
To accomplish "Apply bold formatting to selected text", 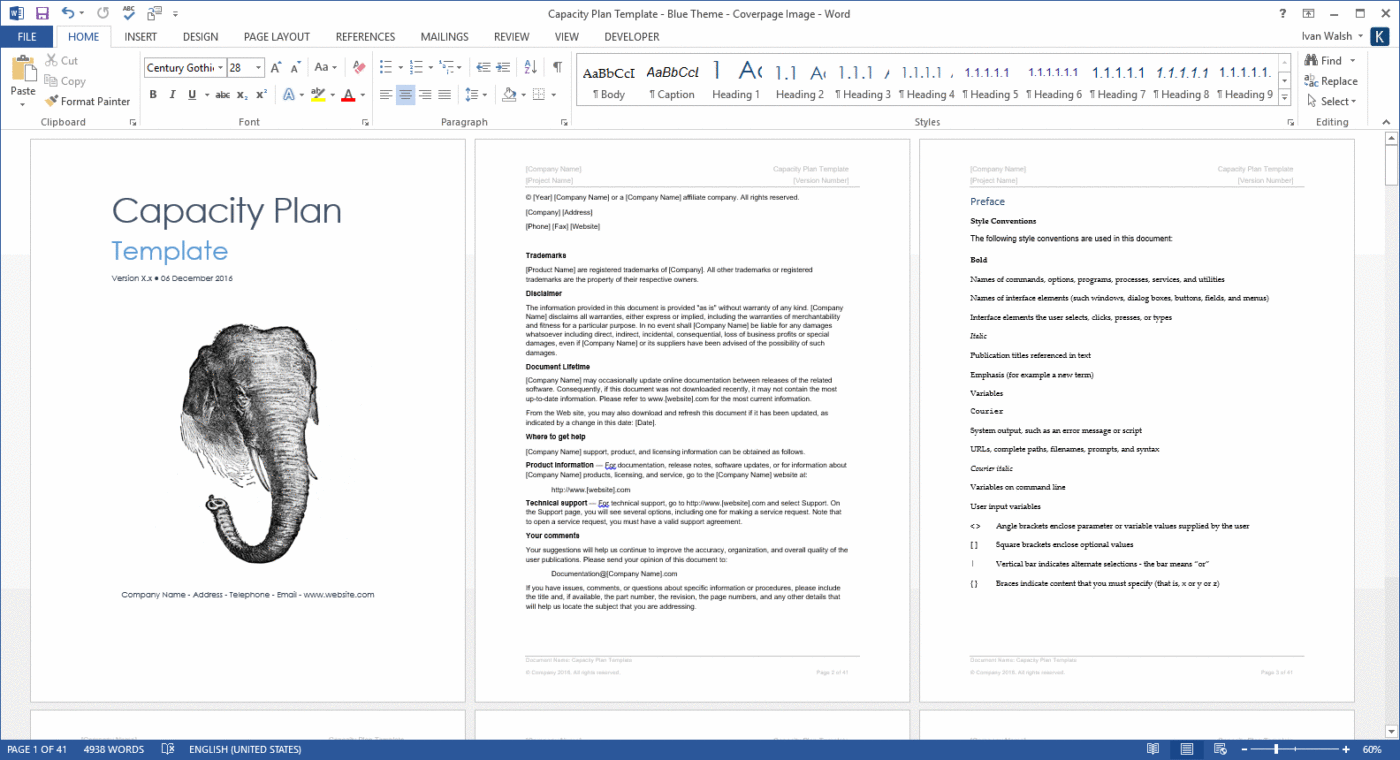I will pyautogui.click(x=152, y=94).
